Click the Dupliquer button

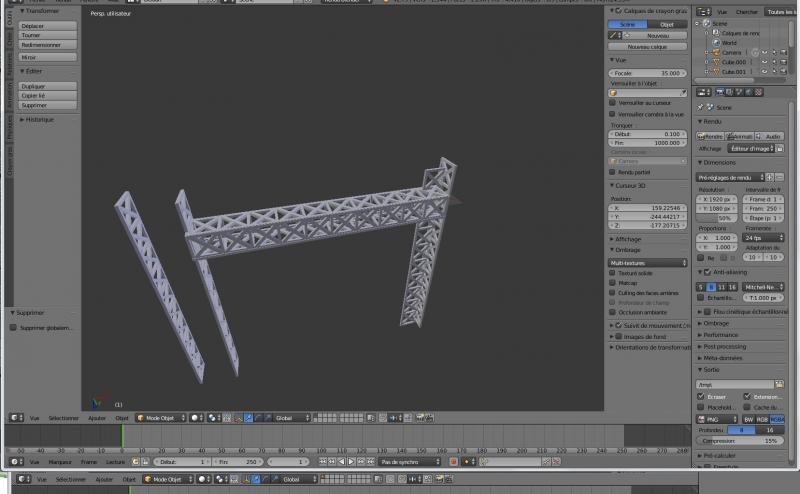click(33, 87)
